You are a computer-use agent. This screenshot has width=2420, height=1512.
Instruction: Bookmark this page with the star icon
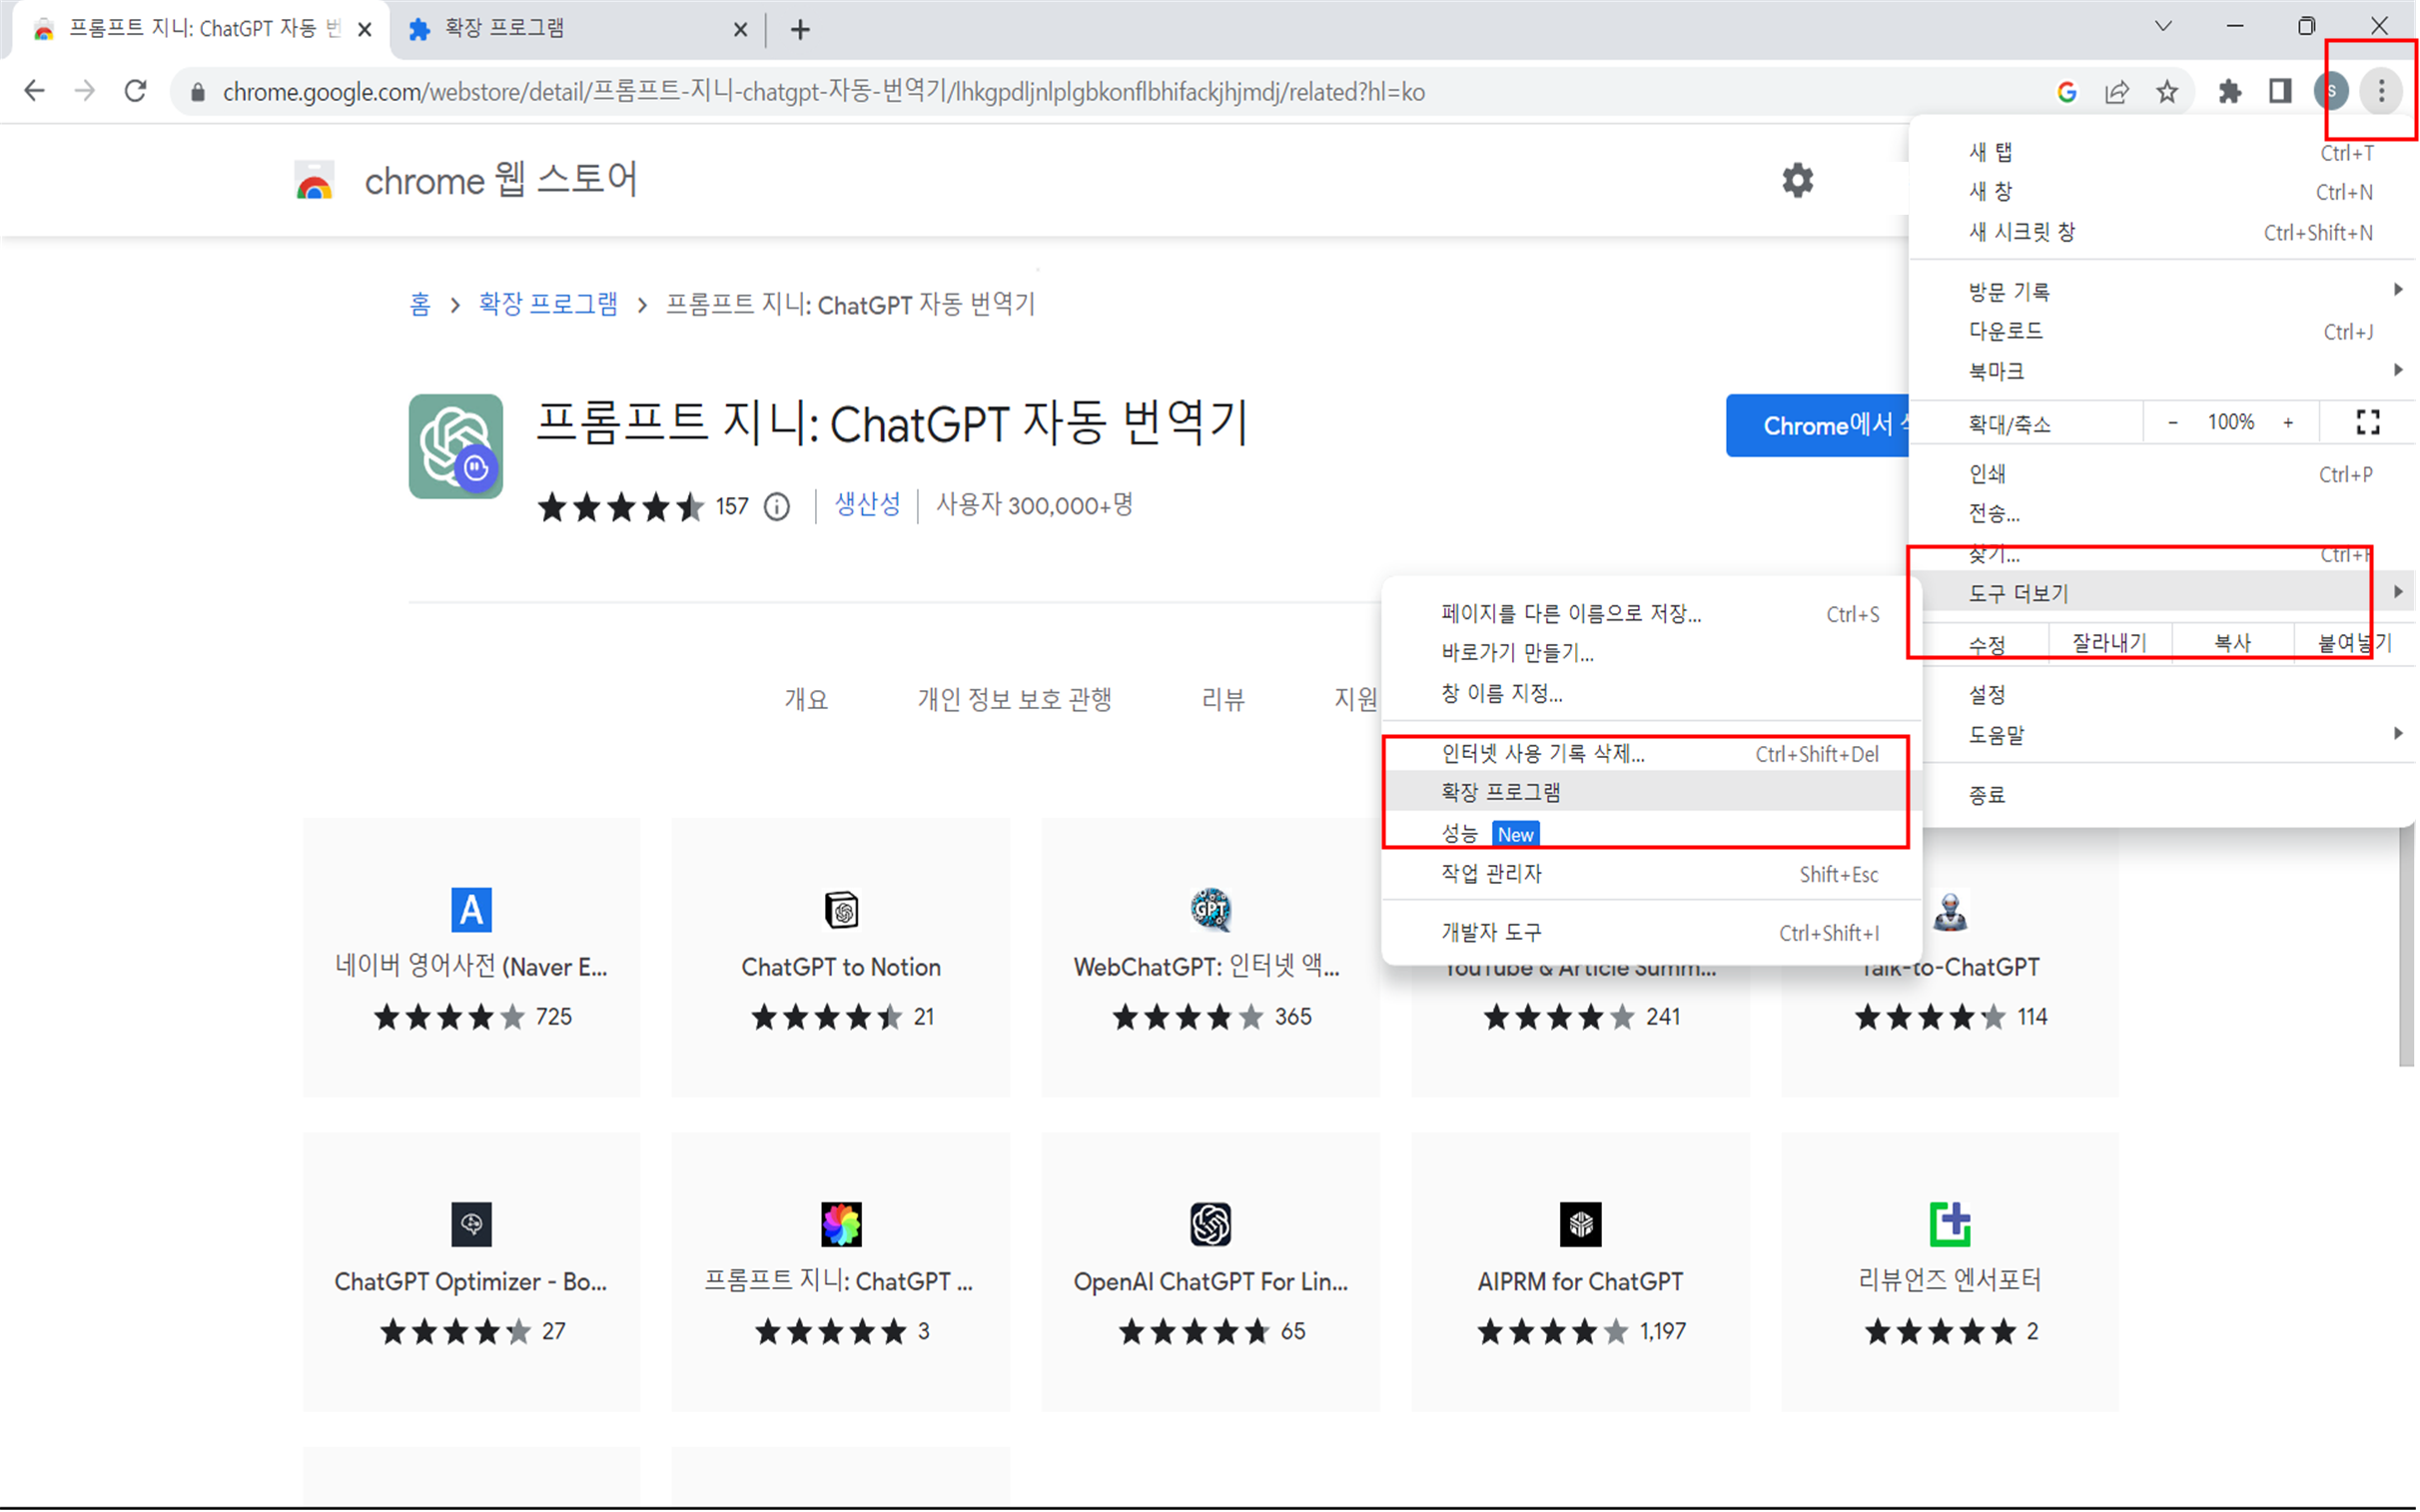tap(2167, 92)
